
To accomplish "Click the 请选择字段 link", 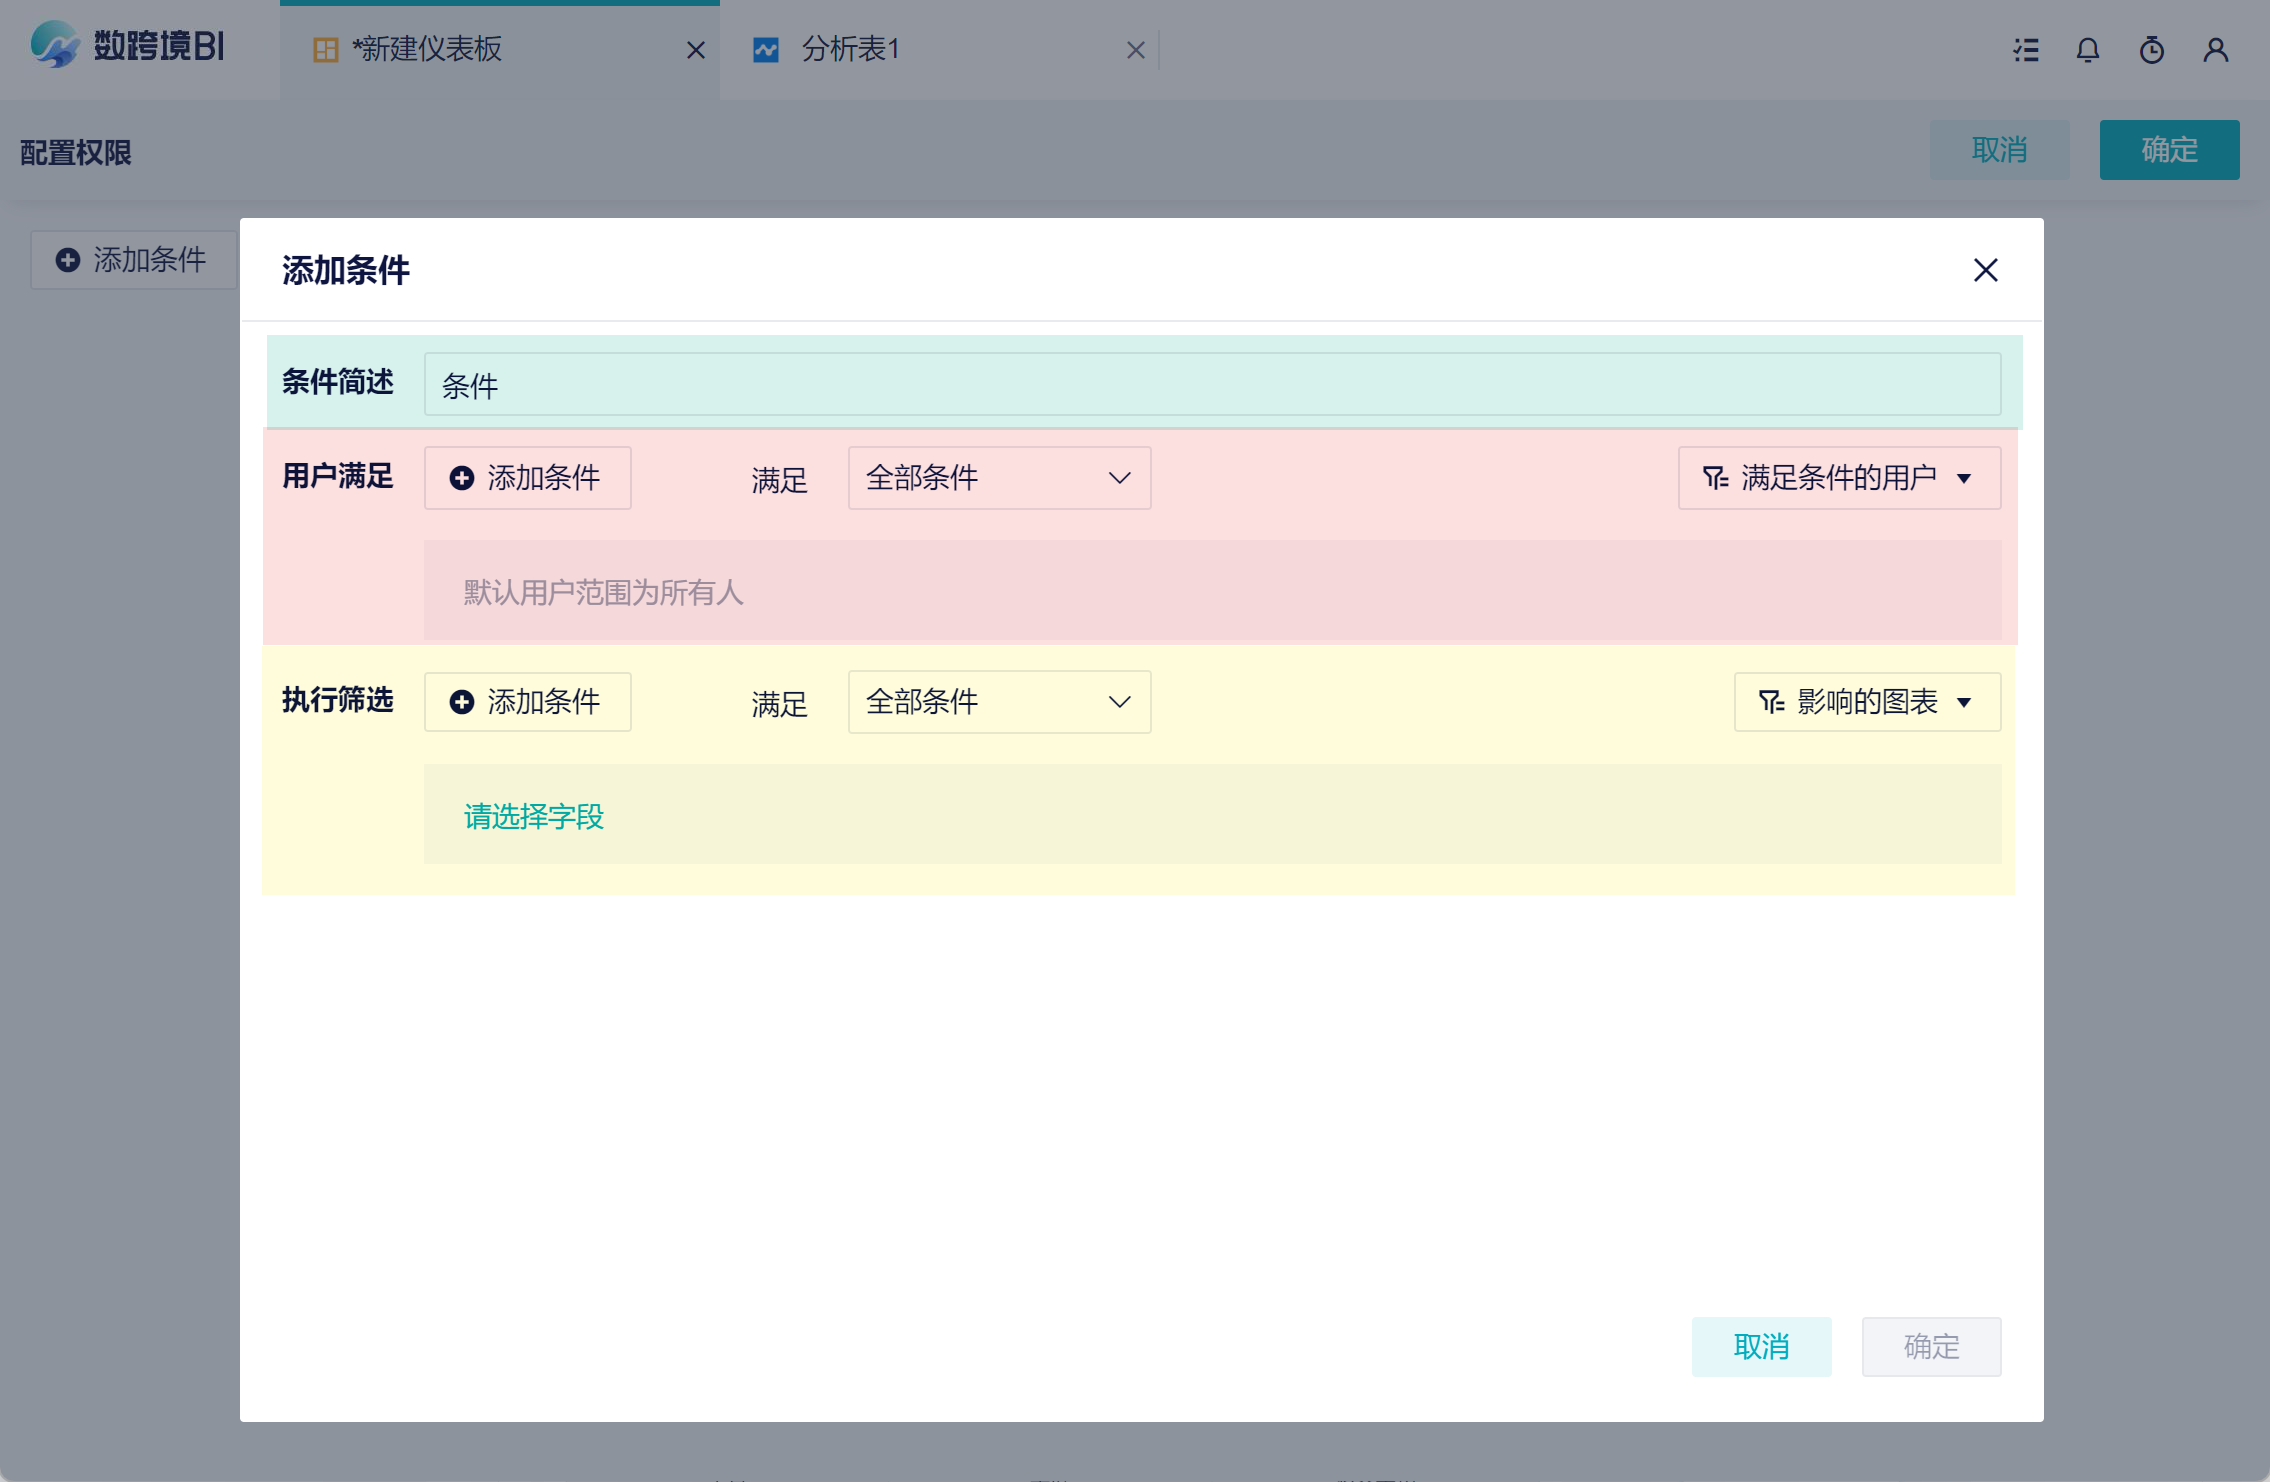I will [534, 816].
